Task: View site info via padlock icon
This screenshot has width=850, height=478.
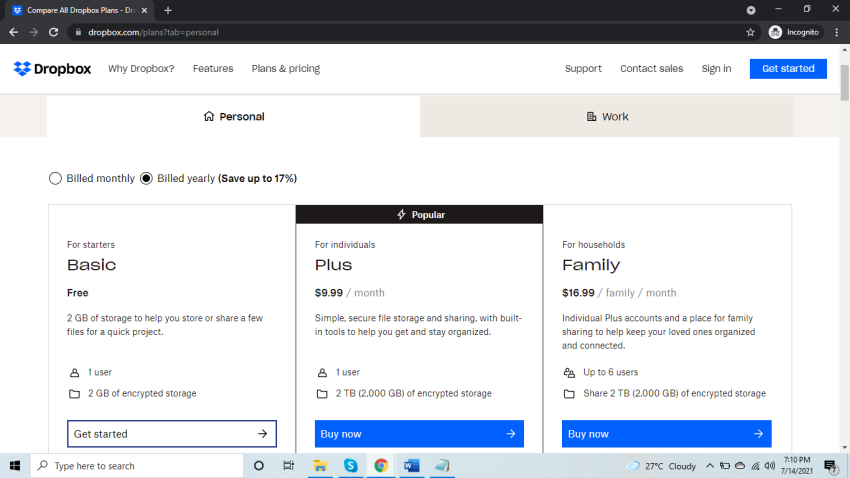Action: click(x=78, y=33)
